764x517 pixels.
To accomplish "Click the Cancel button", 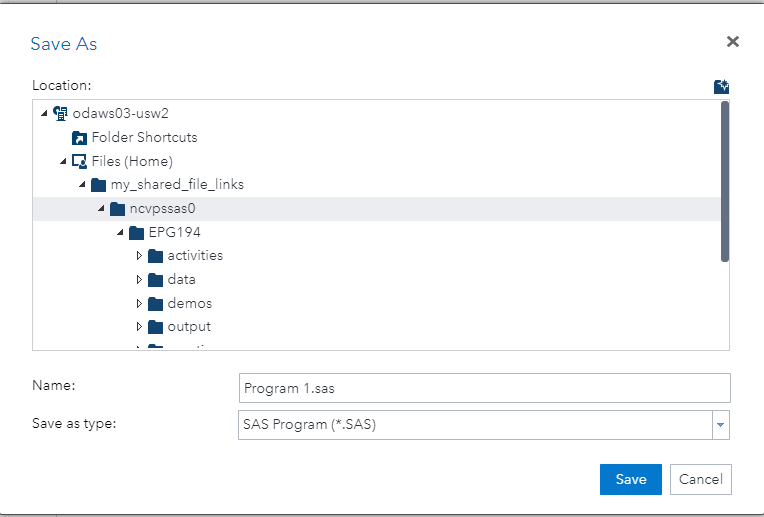I will (701, 479).
